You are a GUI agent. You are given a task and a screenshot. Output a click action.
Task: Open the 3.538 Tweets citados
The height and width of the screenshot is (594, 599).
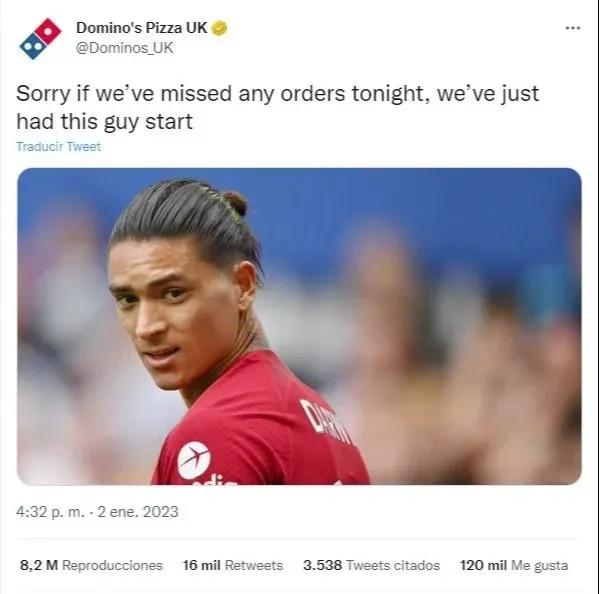click(x=371, y=565)
